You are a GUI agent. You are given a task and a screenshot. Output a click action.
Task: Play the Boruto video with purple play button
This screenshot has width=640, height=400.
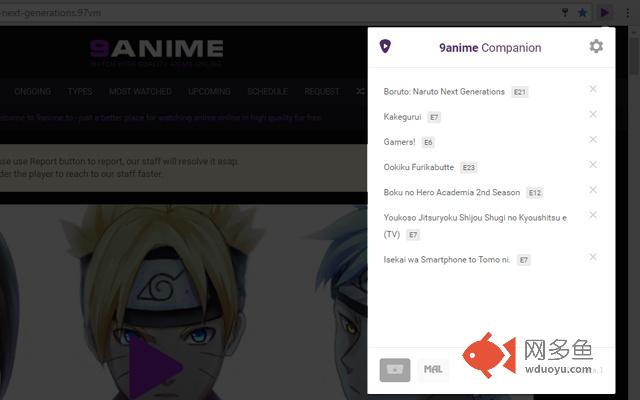(x=154, y=366)
